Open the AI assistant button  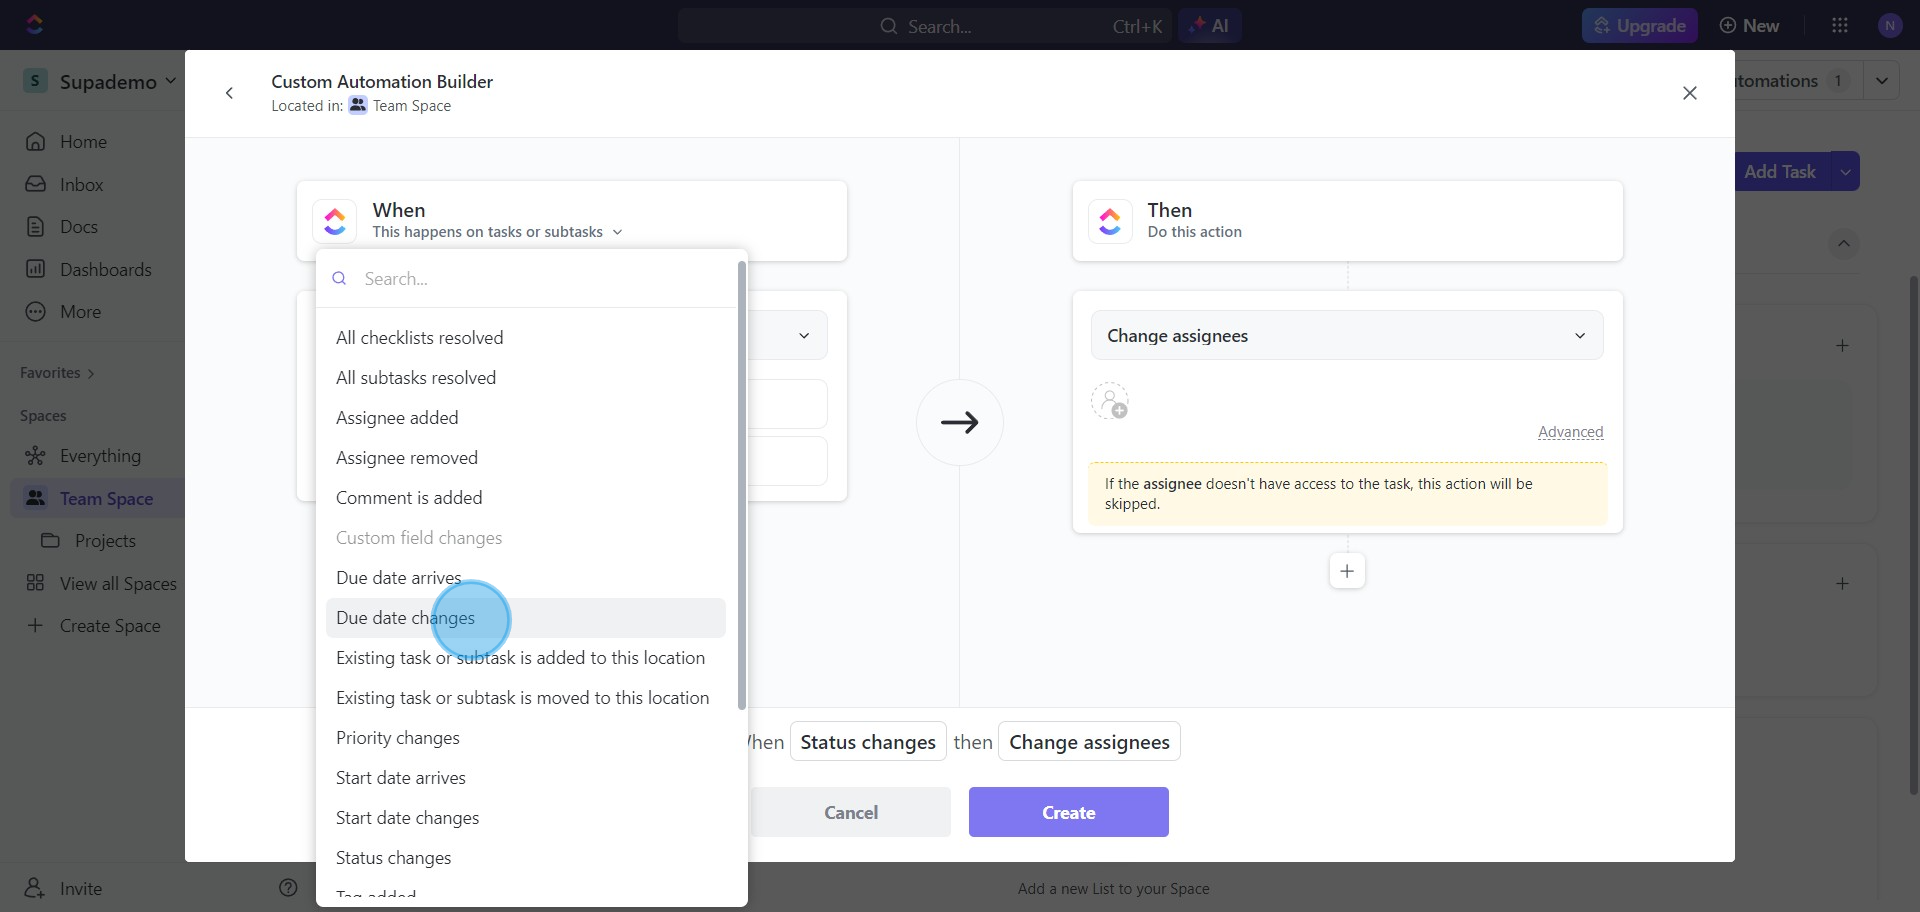[x=1210, y=26]
